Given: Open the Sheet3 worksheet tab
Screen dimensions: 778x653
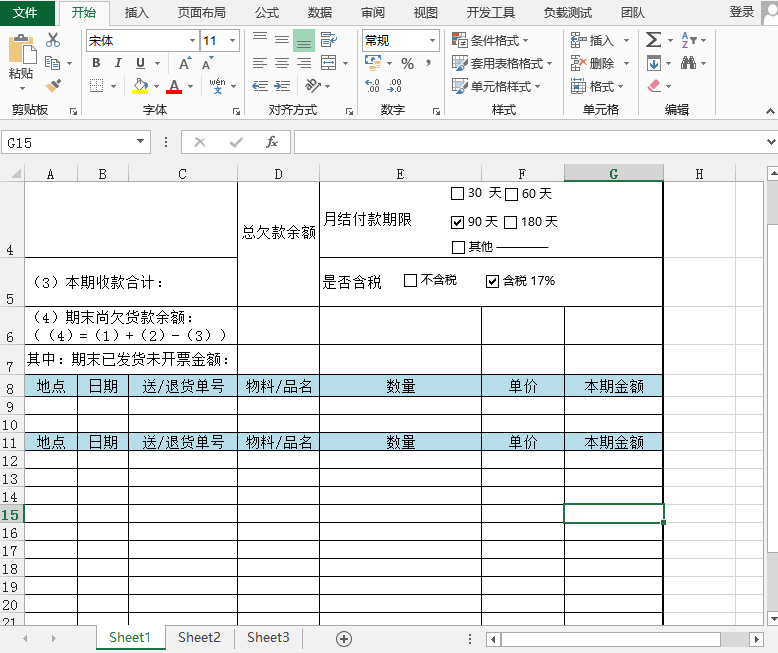Looking at the screenshot, I should click(268, 637).
